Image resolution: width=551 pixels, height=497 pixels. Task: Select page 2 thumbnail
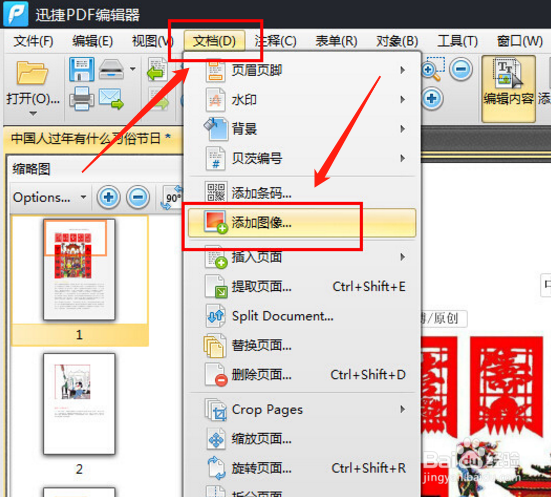pyautogui.click(x=79, y=404)
